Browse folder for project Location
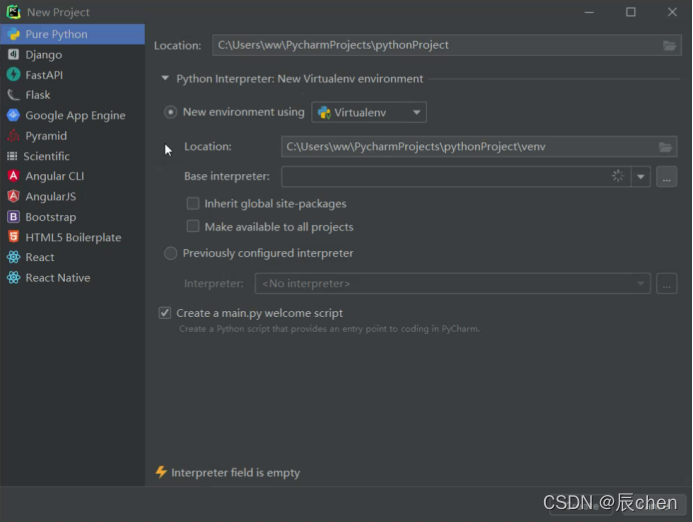Viewport: 693px width, 522px height. pos(669,45)
